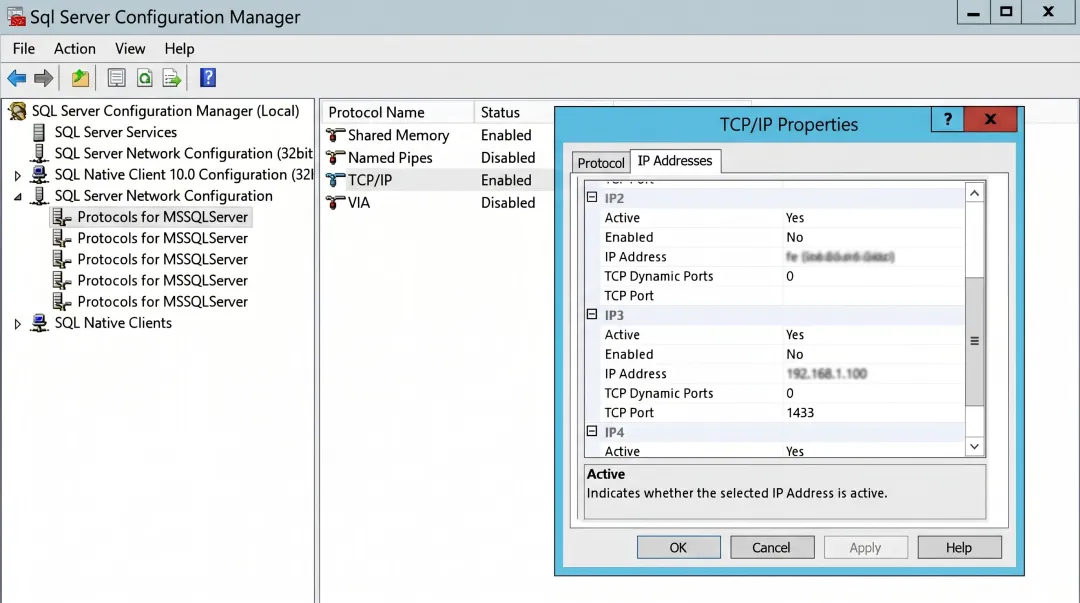Viewport: 1080px width, 603px height.
Task: Select the SQL Server Network Configuration (32bit) icon
Action: [x=39, y=153]
